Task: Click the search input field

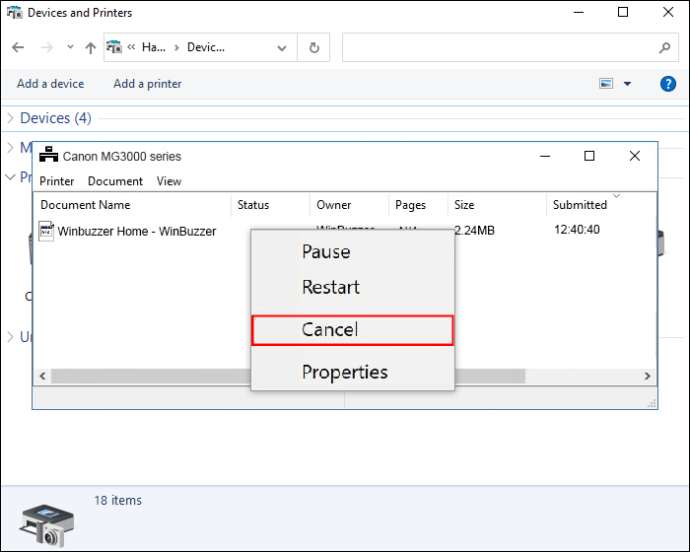Action: (x=499, y=47)
